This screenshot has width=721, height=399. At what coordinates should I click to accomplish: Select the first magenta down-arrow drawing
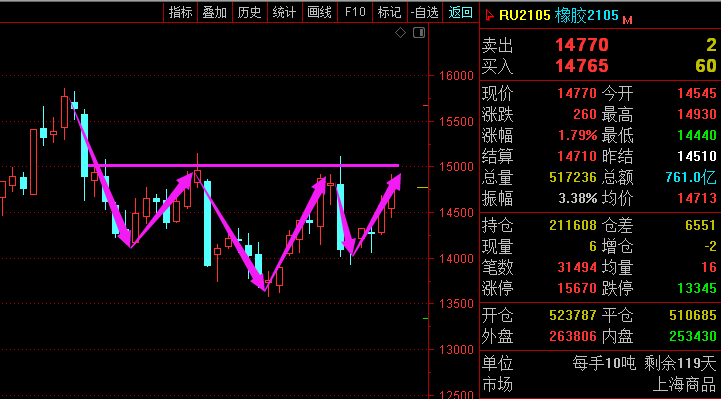(100, 175)
